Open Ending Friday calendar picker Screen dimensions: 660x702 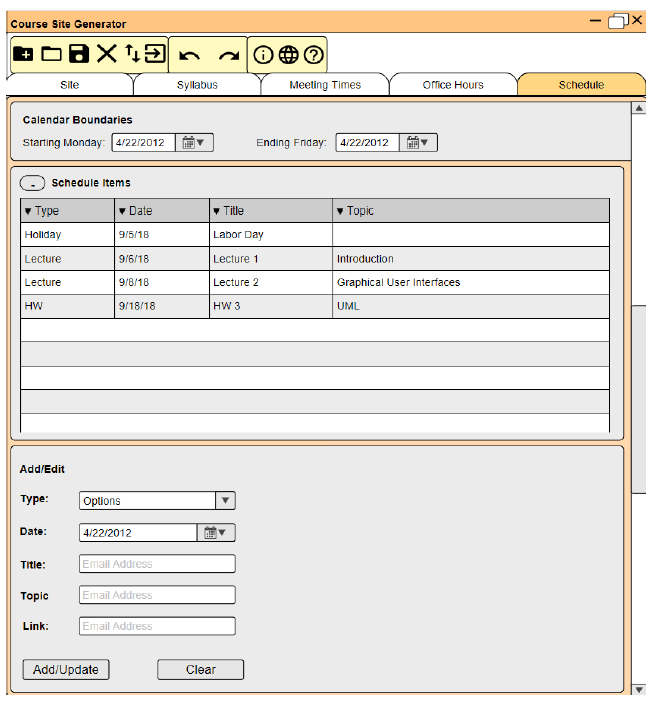(418, 143)
